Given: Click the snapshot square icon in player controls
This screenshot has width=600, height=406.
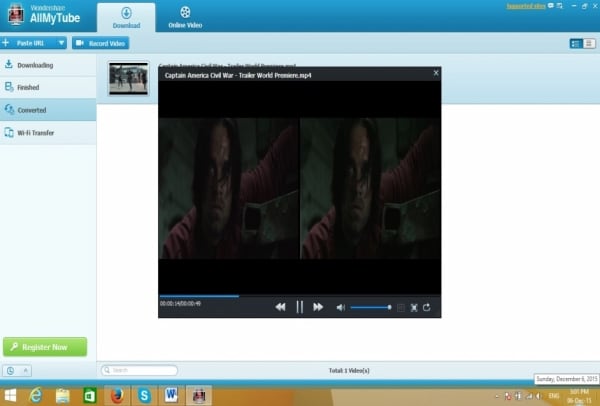Looking at the screenshot, I should tap(401, 308).
